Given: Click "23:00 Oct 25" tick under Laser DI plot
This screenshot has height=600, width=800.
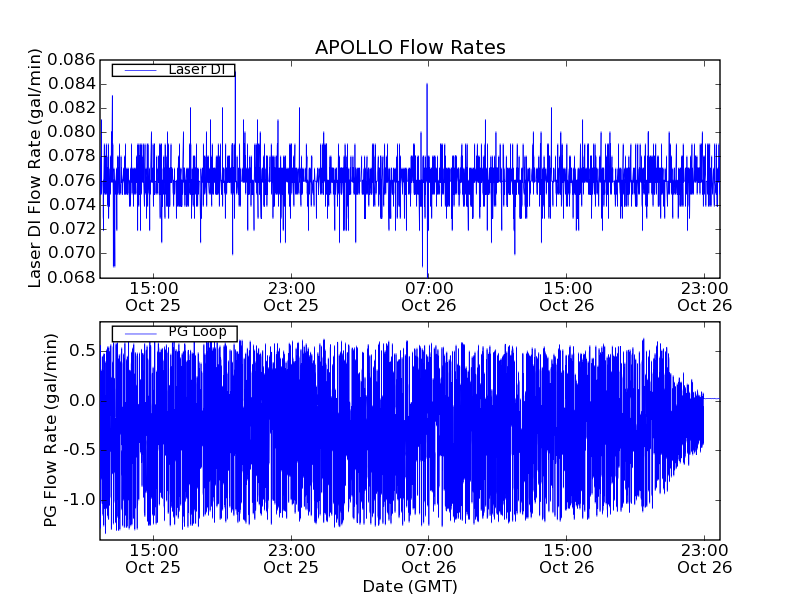Looking at the screenshot, I should [x=291, y=297].
